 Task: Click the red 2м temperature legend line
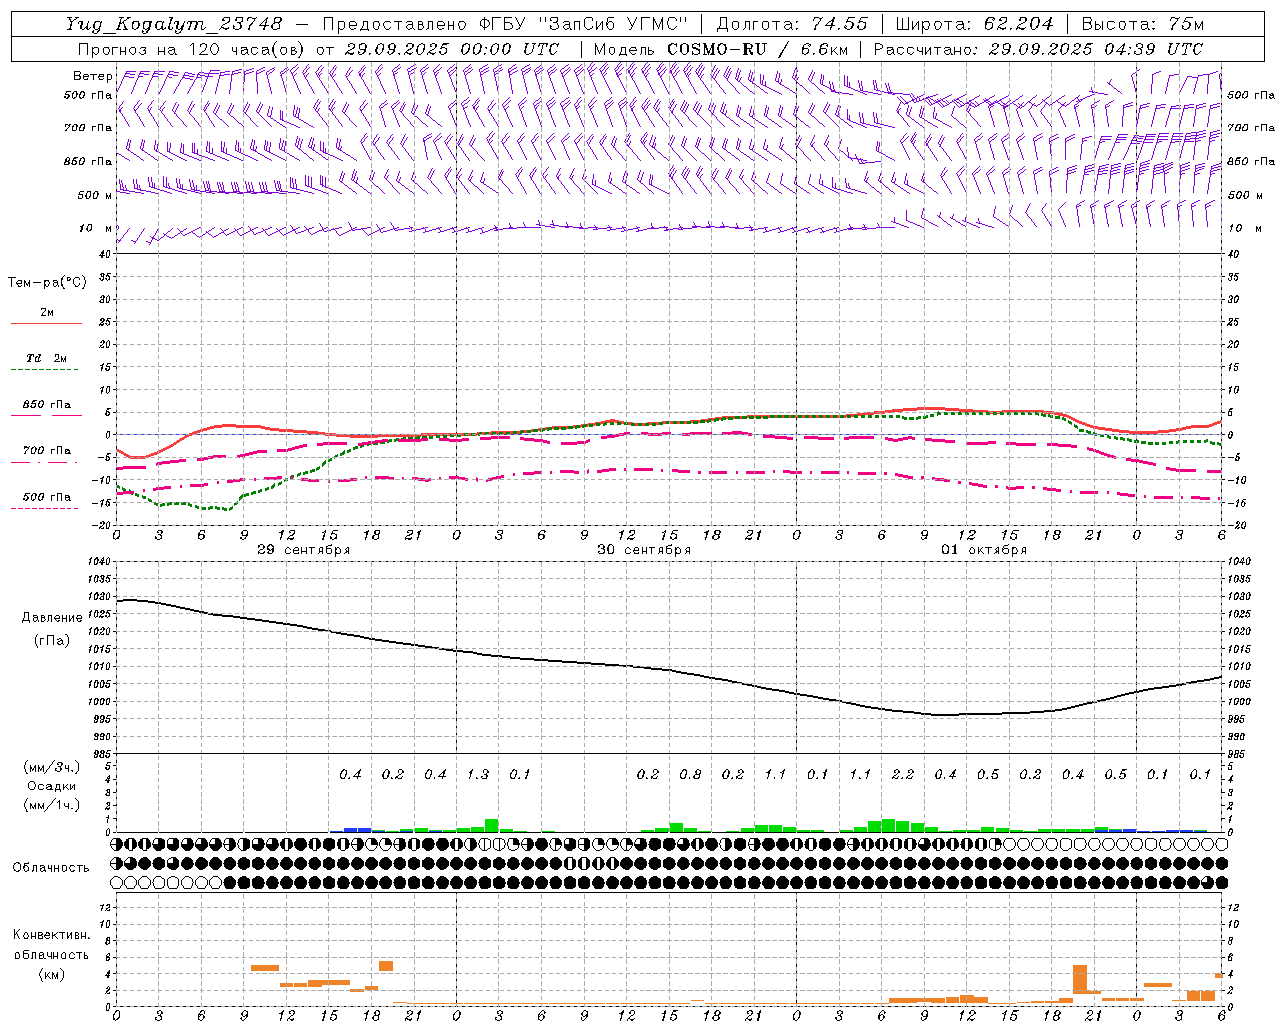[x=46, y=323]
